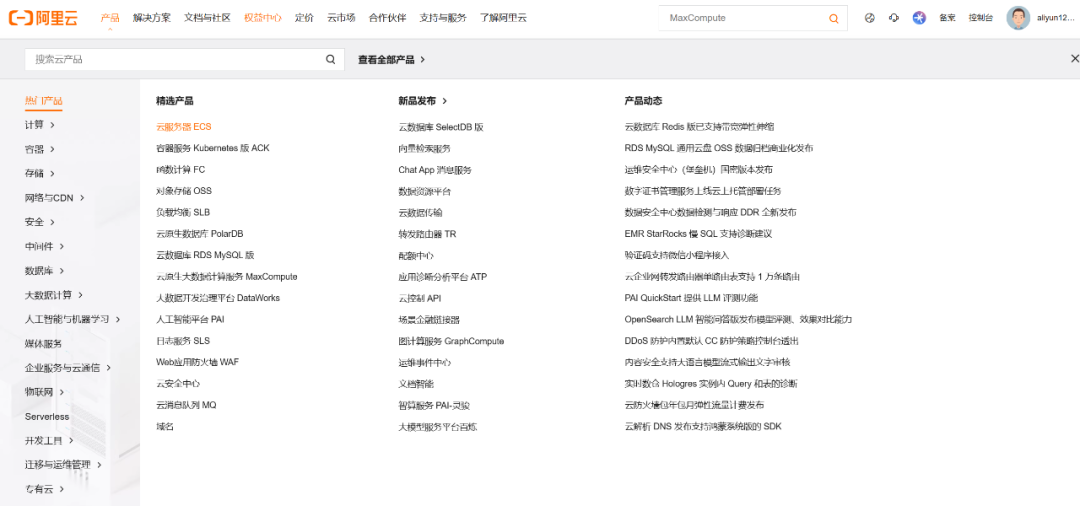This screenshot has width=1080, height=506.
Task: Select Serverless in the sidebar
Action: [x=47, y=417]
